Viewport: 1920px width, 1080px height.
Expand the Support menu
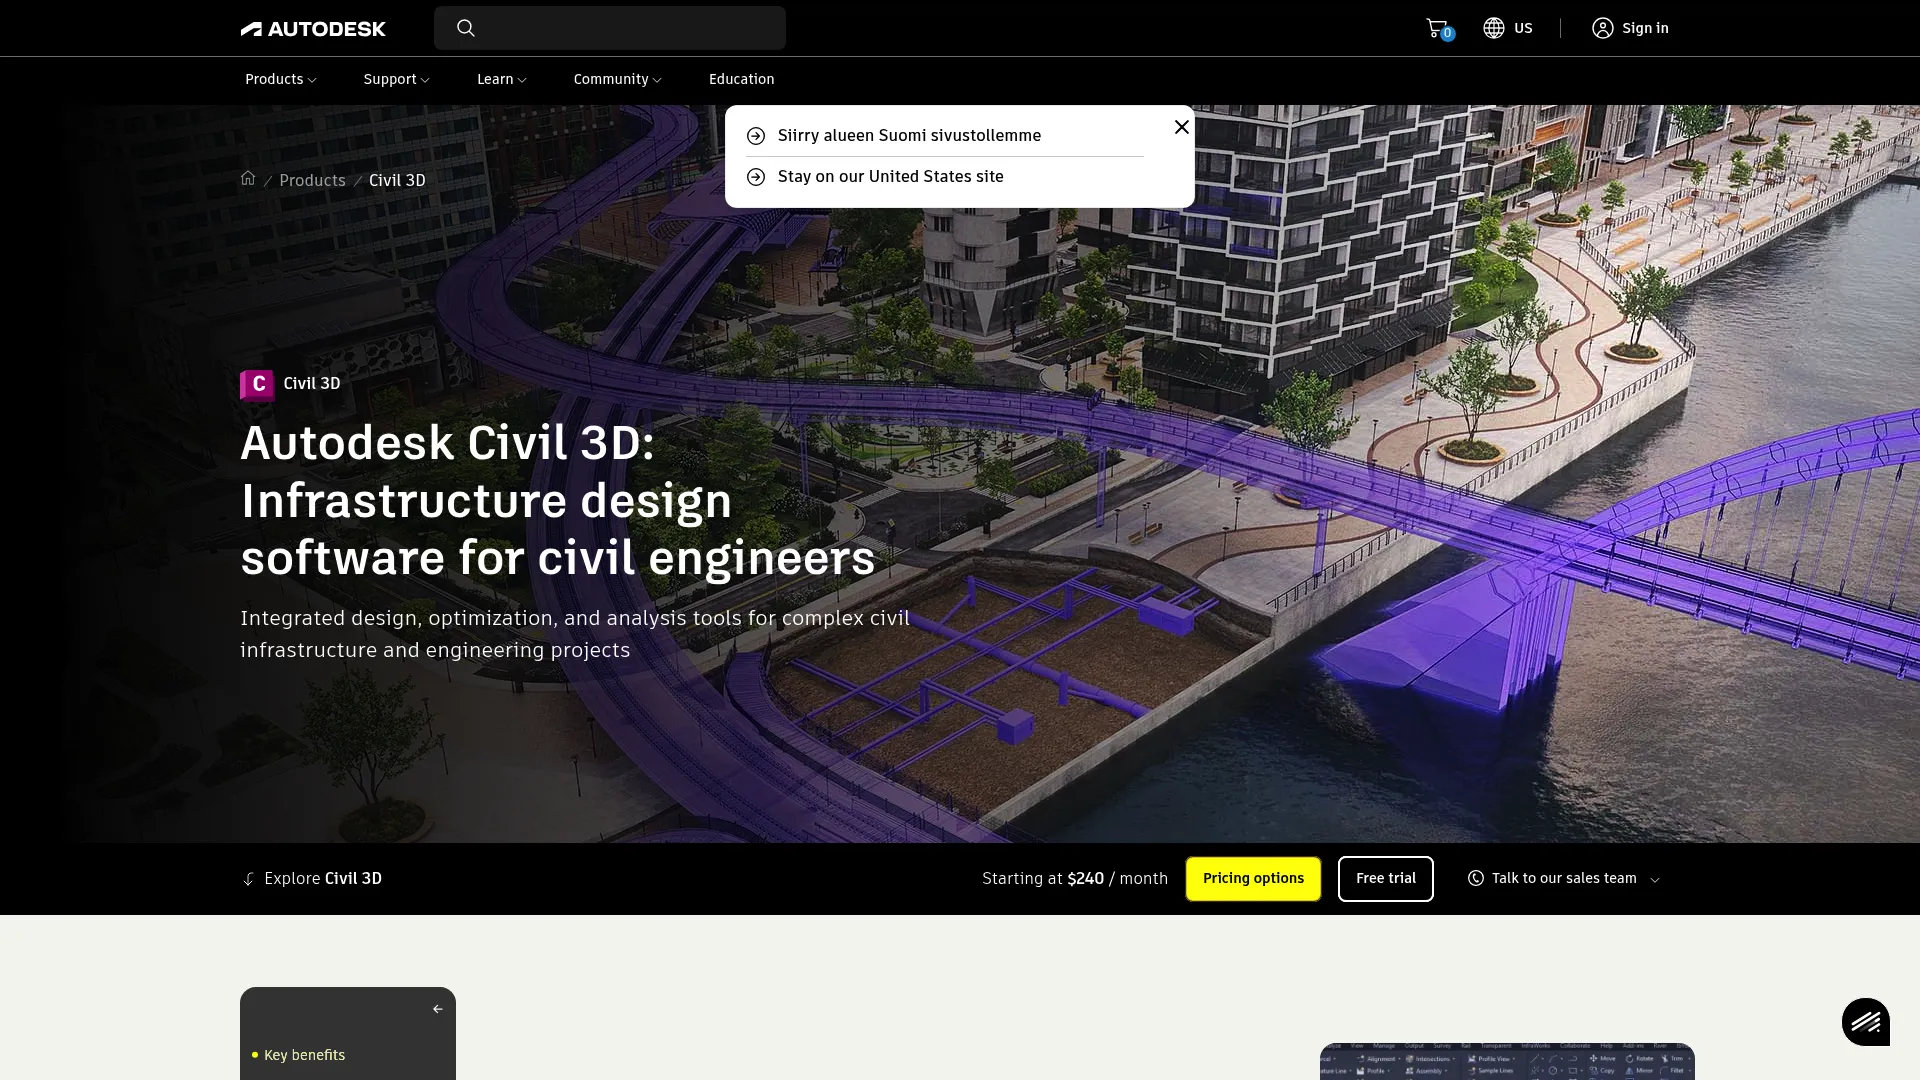[396, 79]
